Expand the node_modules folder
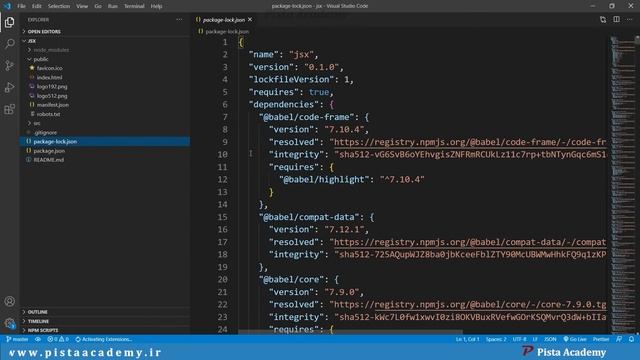This screenshot has width=640, height=360. pos(51,50)
